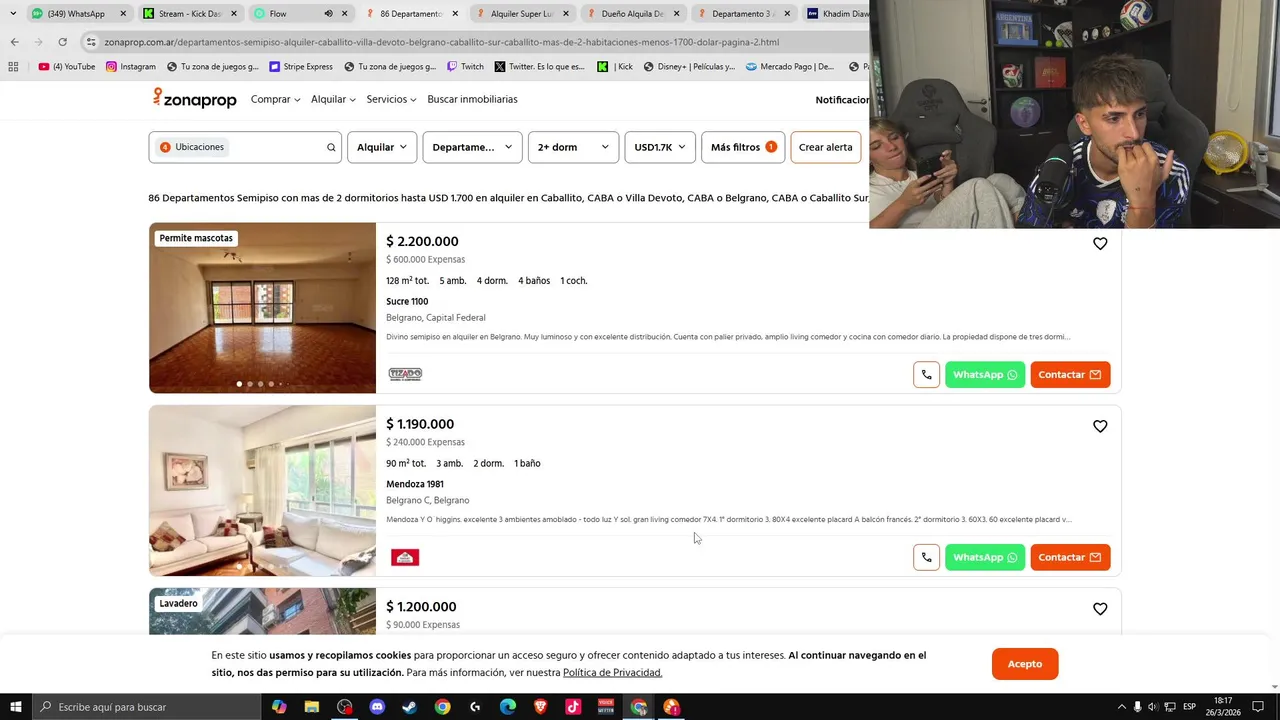Click Contactar on the Mendoza 1981 listing

[1070, 557]
